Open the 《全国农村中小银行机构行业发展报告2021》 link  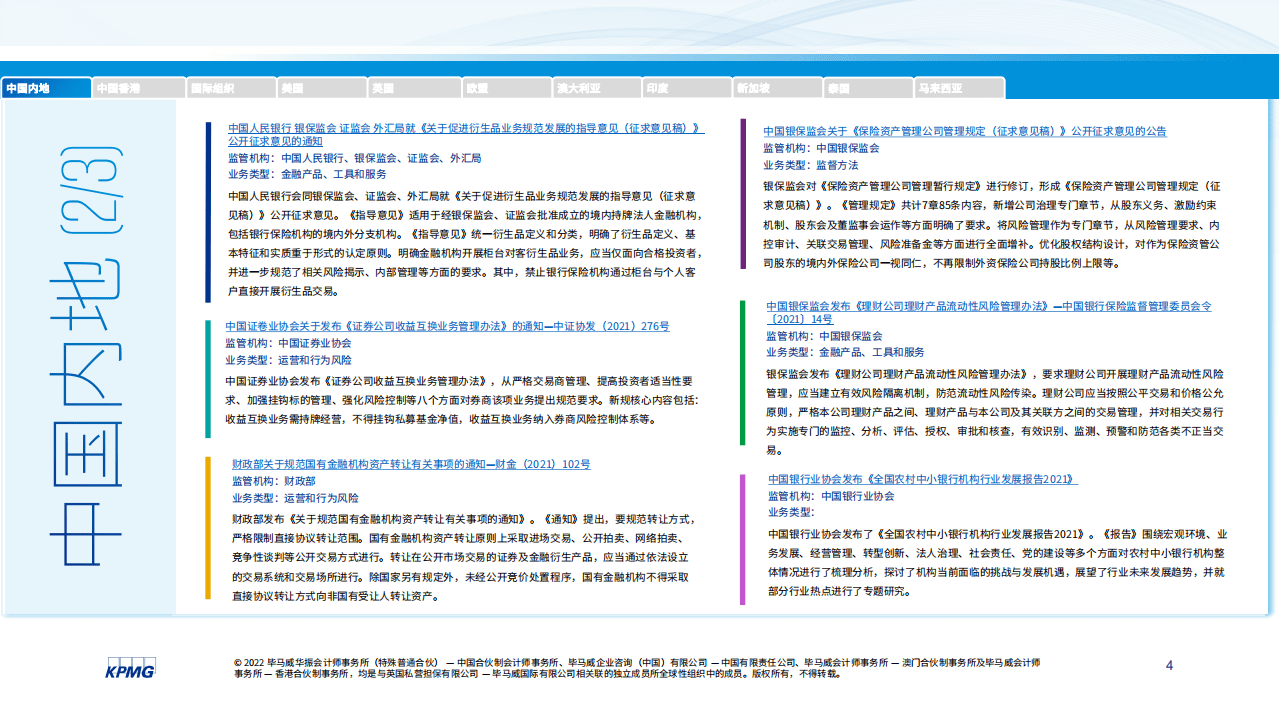pyautogui.click(x=922, y=477)
